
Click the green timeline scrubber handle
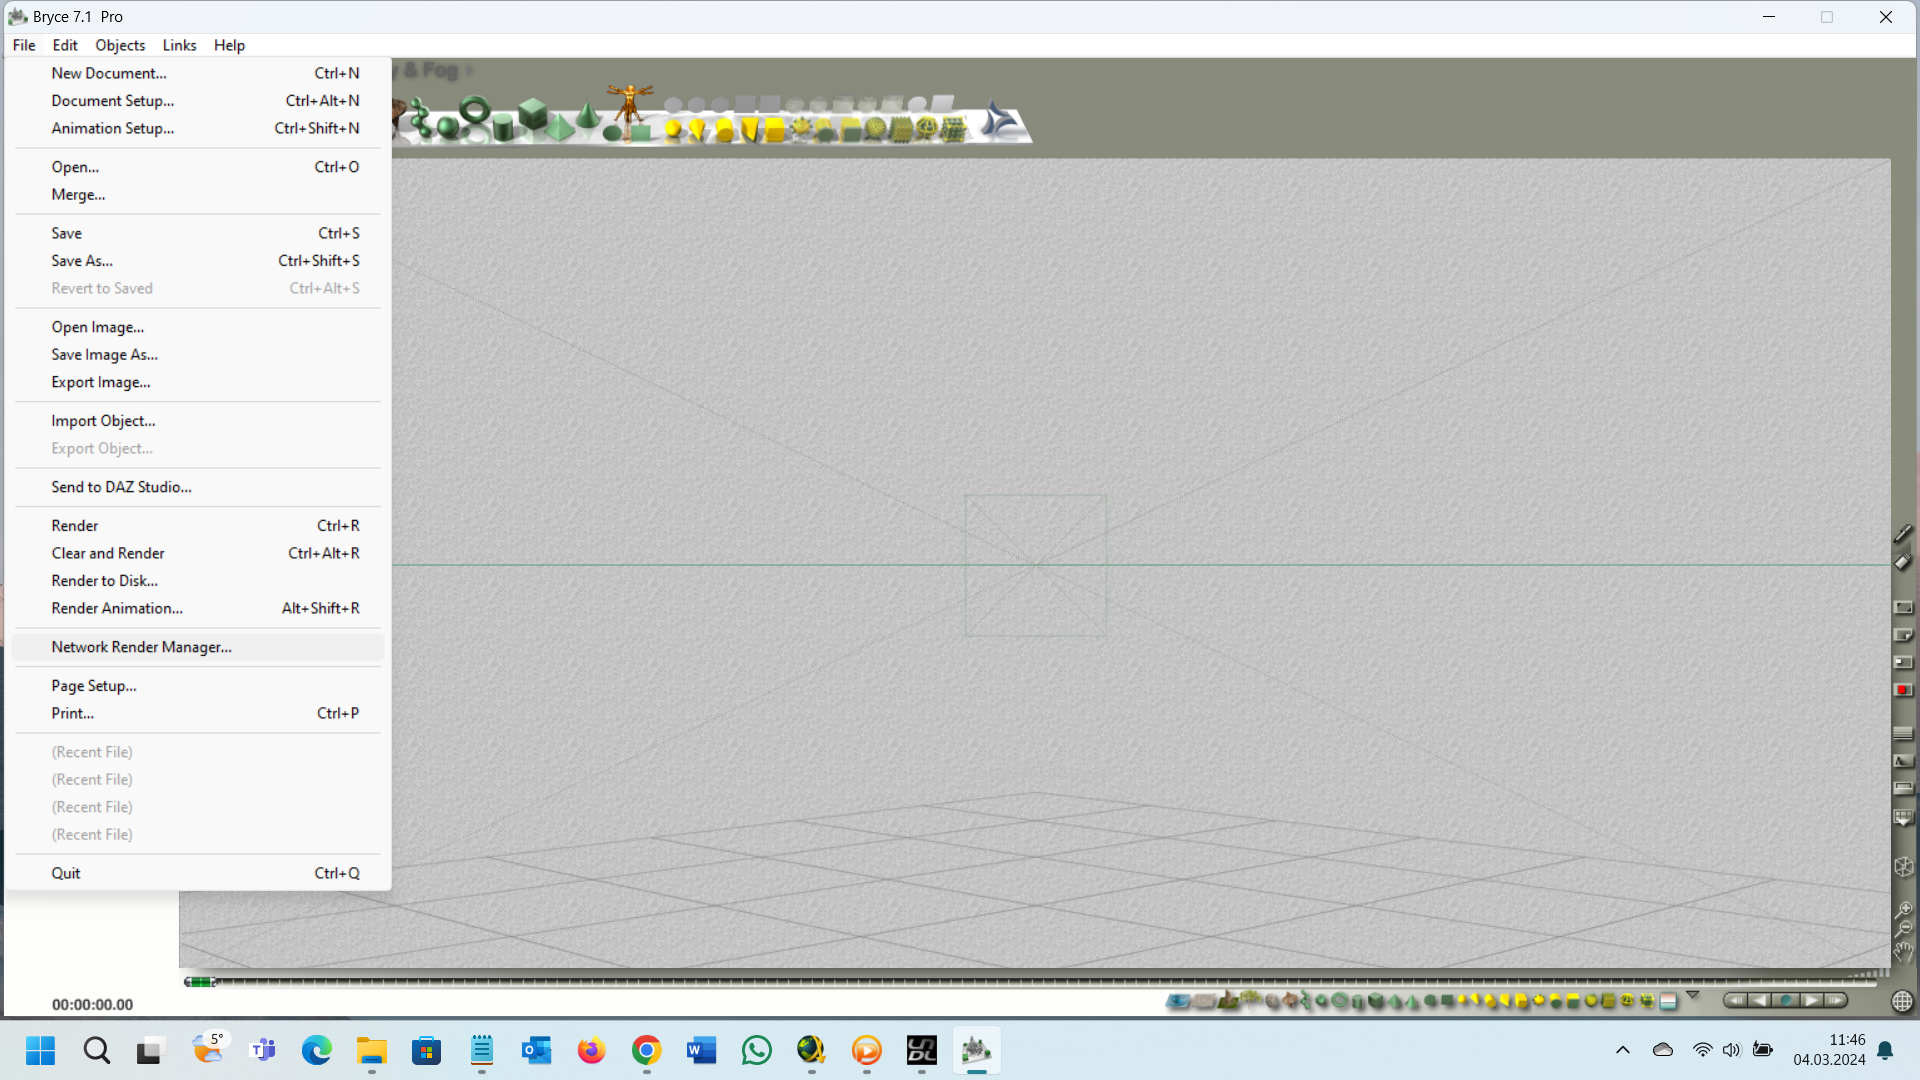tap(200, 982)
